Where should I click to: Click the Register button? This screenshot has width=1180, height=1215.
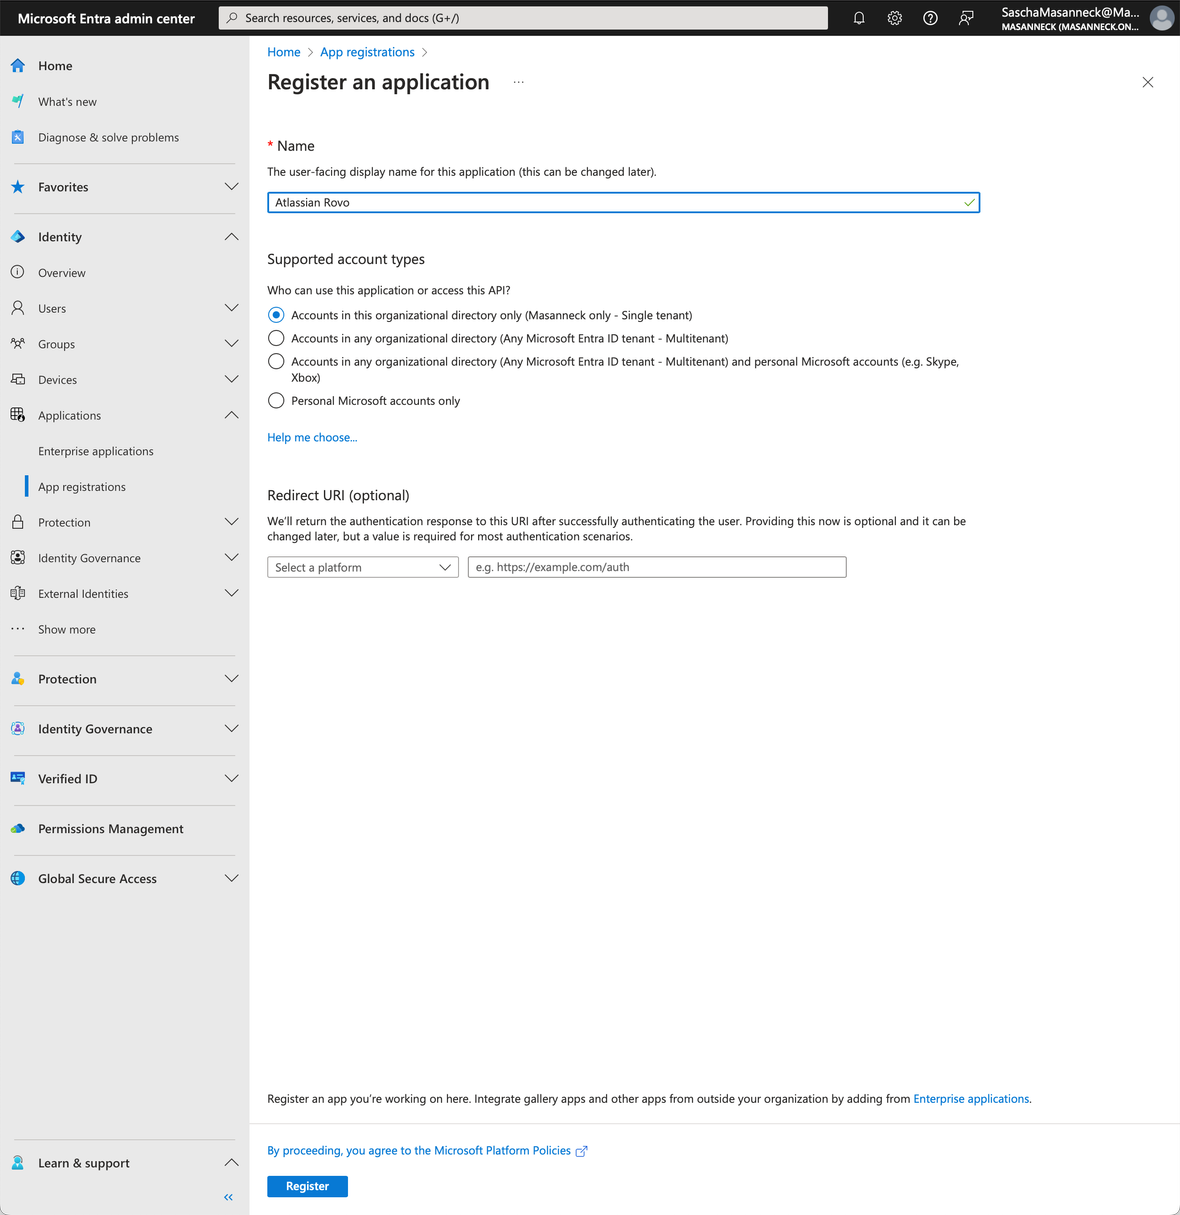[307, 1186]
